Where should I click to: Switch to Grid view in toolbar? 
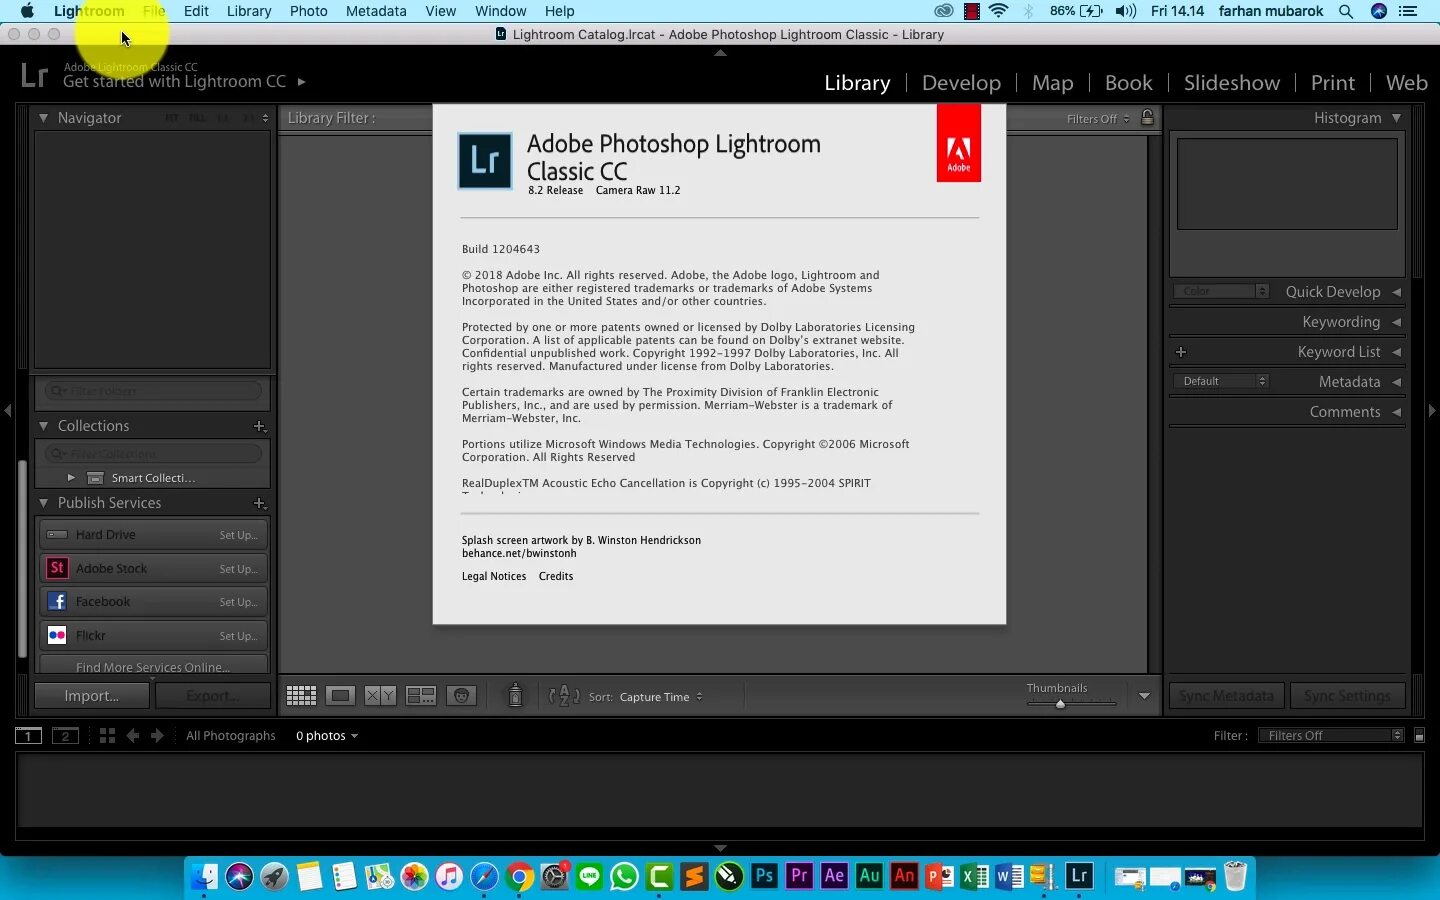pyautogui.click(x=301, y=696)
